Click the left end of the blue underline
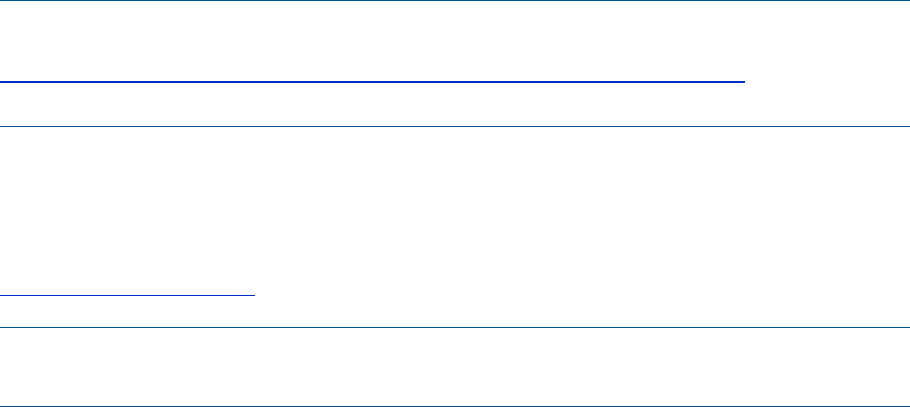 pyautogui.click(x=3, y=81)
